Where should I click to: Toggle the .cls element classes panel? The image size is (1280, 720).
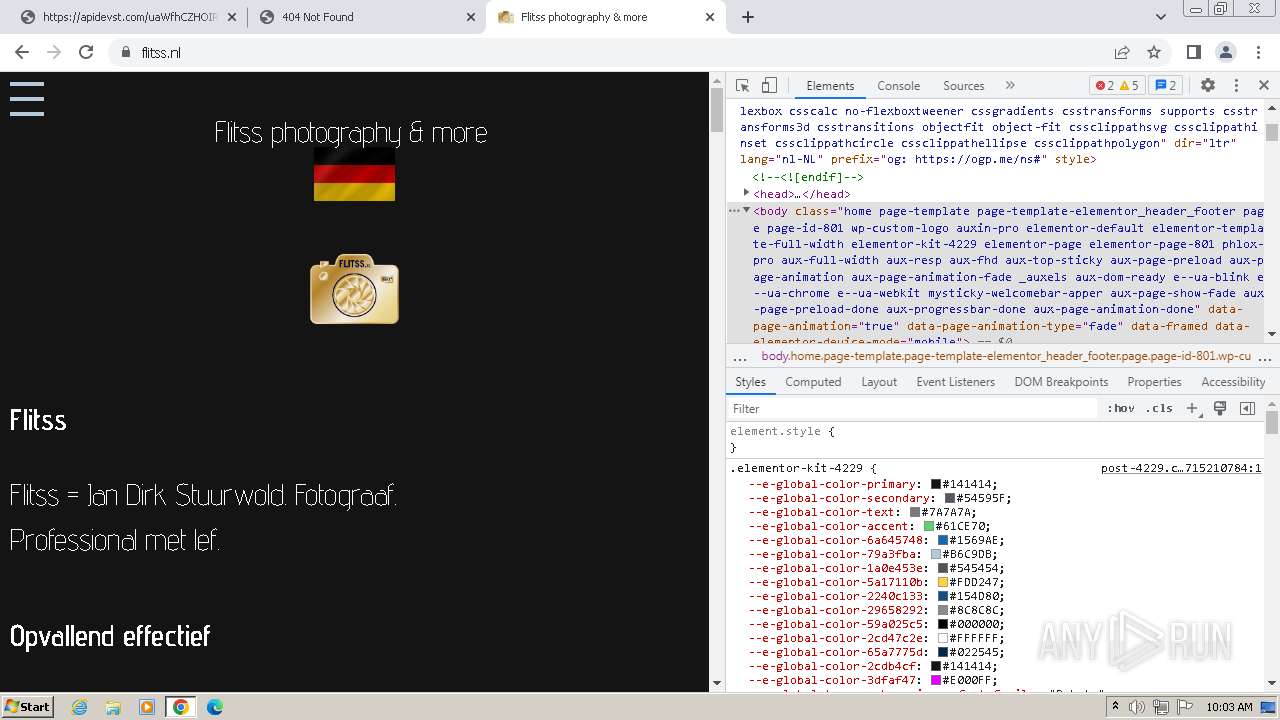click(x=1159, y=409)
